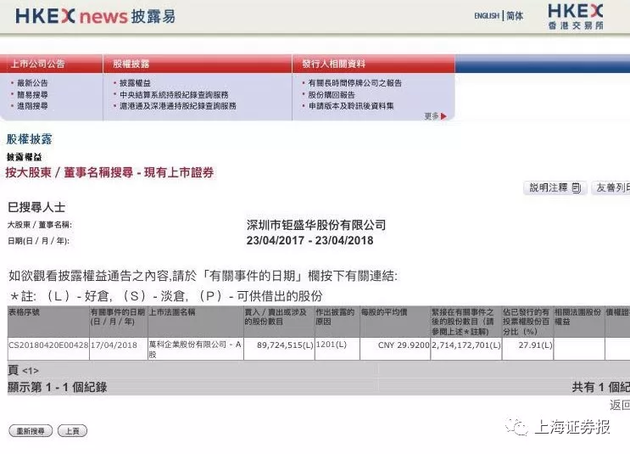This screenshot has width=630, height=454.
Task: Open record CS20180420E00428 in the table
Action: 47,344
